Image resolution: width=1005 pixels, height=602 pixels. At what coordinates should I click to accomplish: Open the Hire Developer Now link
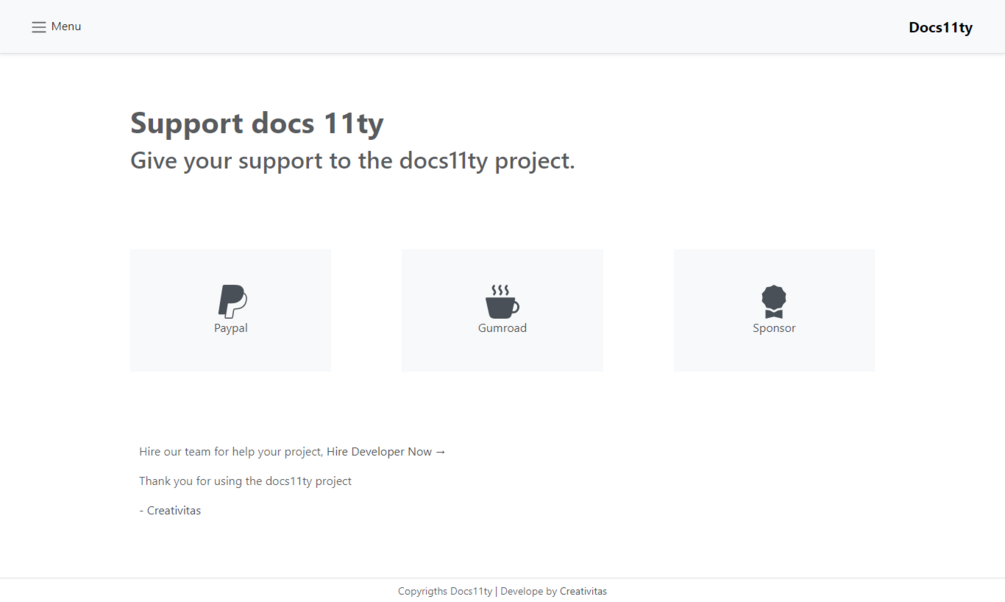tap(379, 451)
